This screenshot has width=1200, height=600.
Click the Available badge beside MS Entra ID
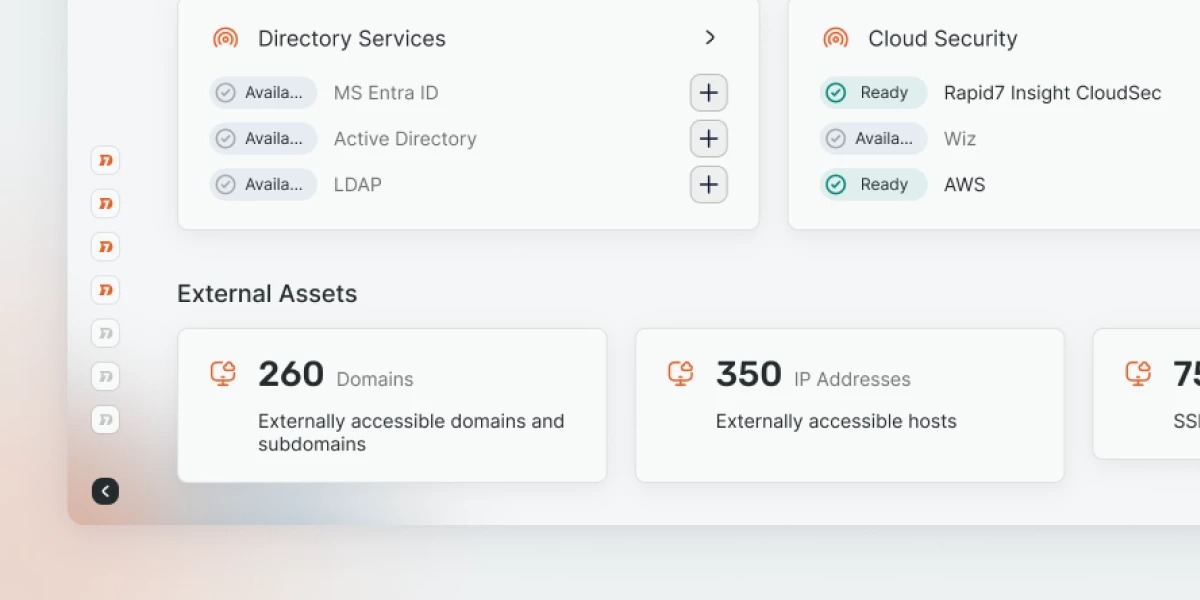(x=263, y=93)
